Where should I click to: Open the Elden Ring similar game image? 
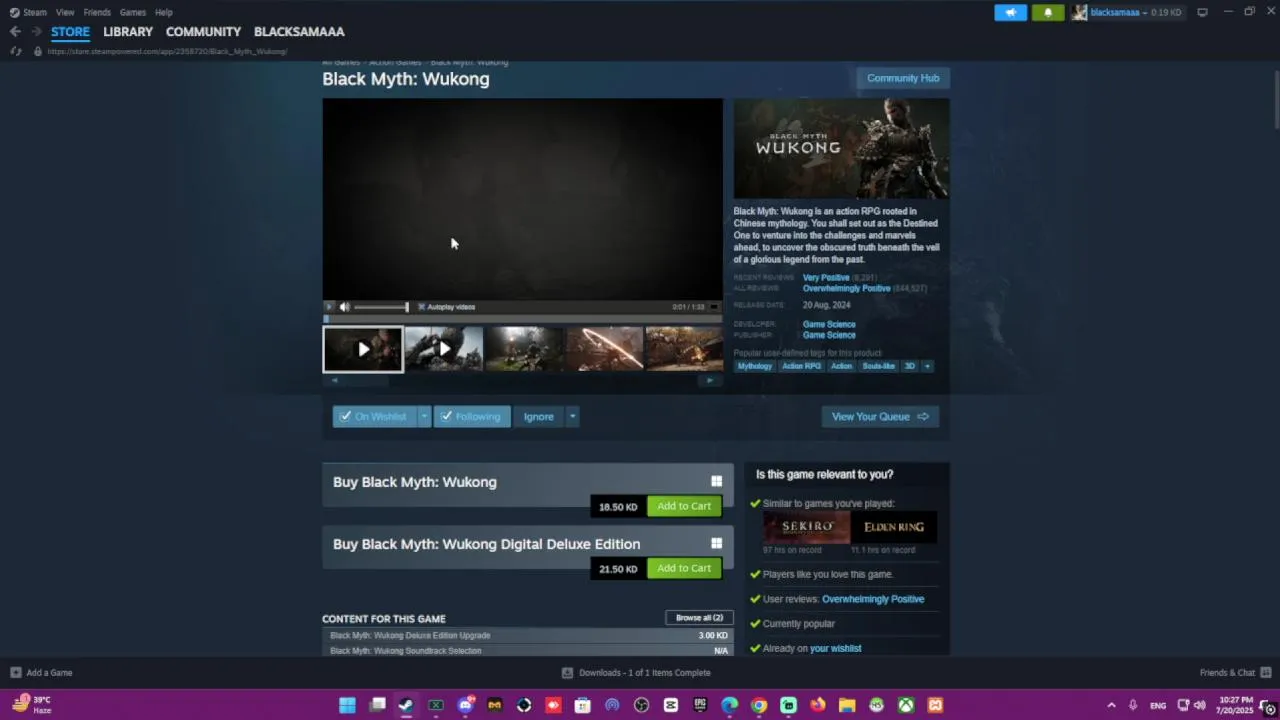[894, 527]
